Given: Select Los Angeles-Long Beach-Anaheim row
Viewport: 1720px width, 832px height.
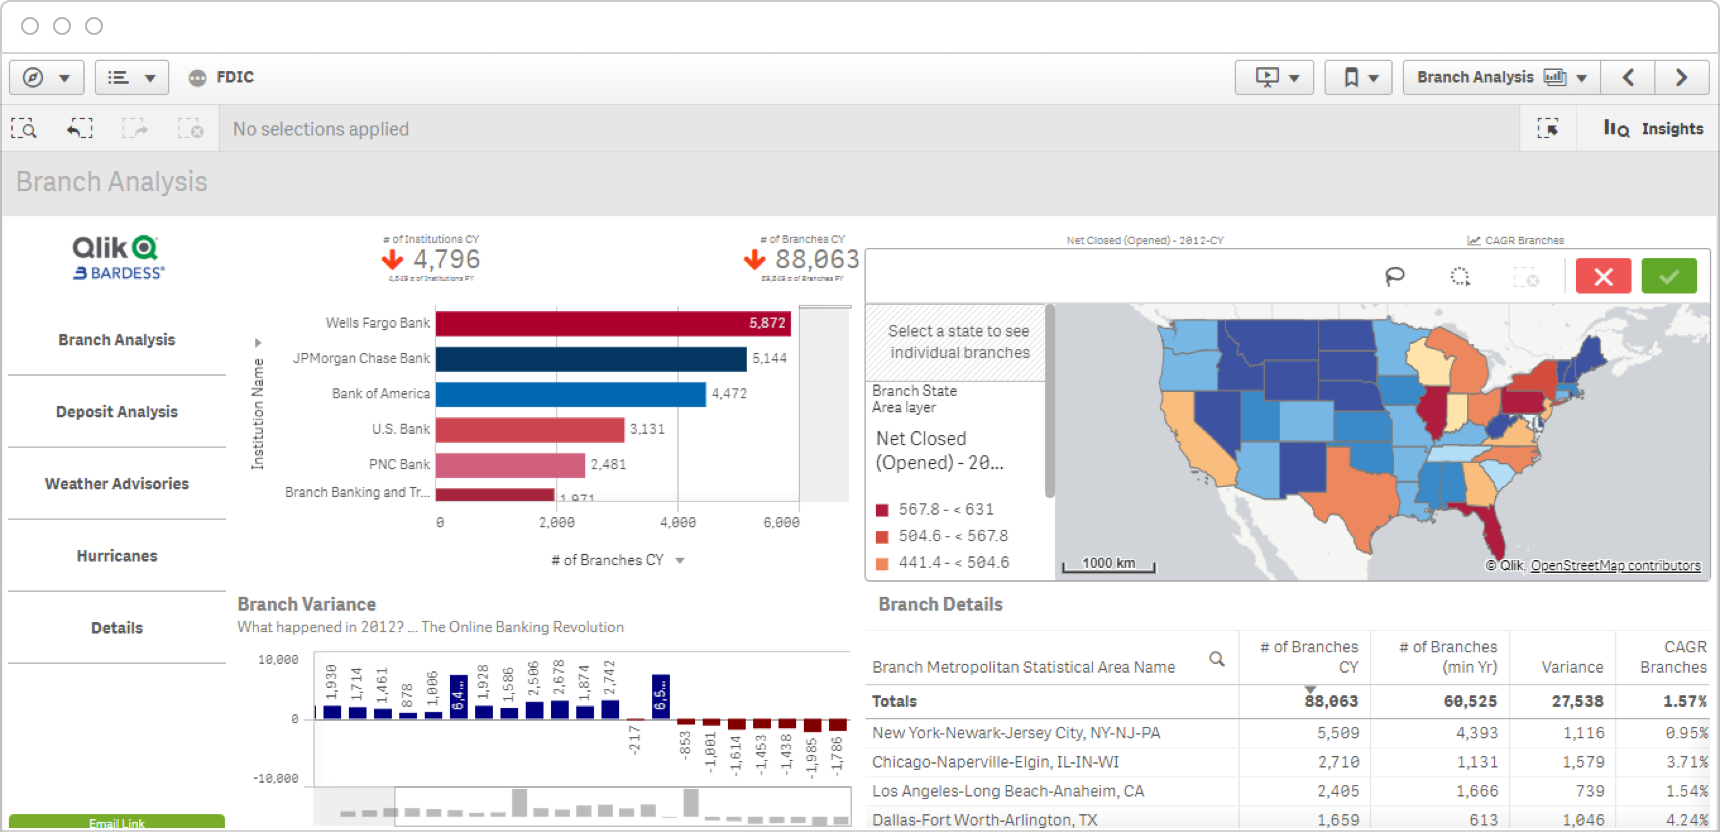Looking at the screenshot, I should (1288, 791).
